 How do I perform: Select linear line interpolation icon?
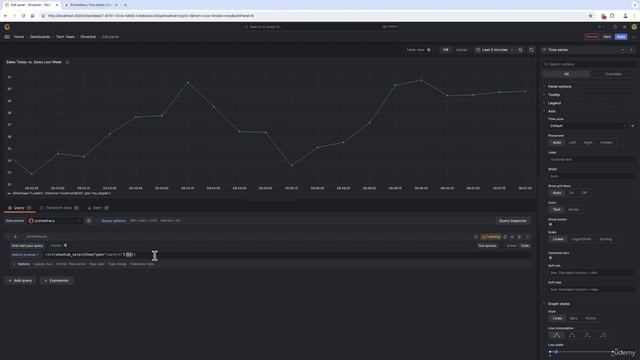tap(556, 335)
